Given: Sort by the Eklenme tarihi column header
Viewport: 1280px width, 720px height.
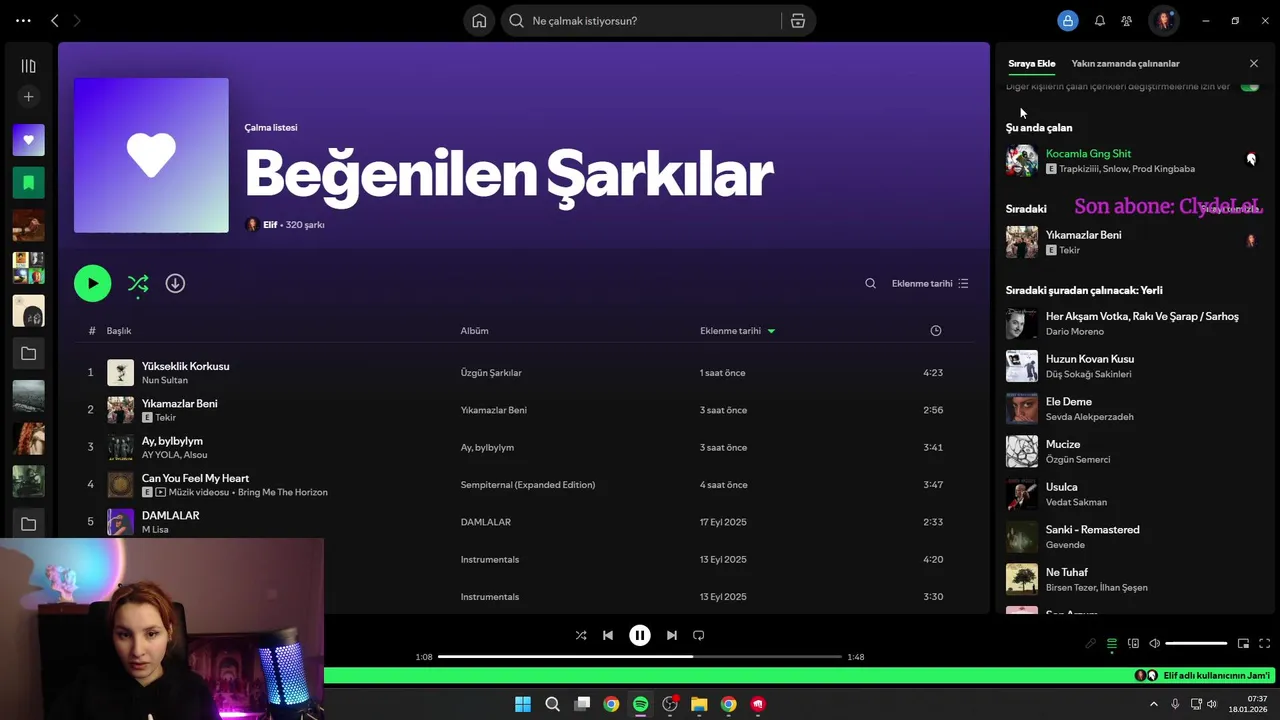Looking at the screenshot, I should (x=737, y=331).
